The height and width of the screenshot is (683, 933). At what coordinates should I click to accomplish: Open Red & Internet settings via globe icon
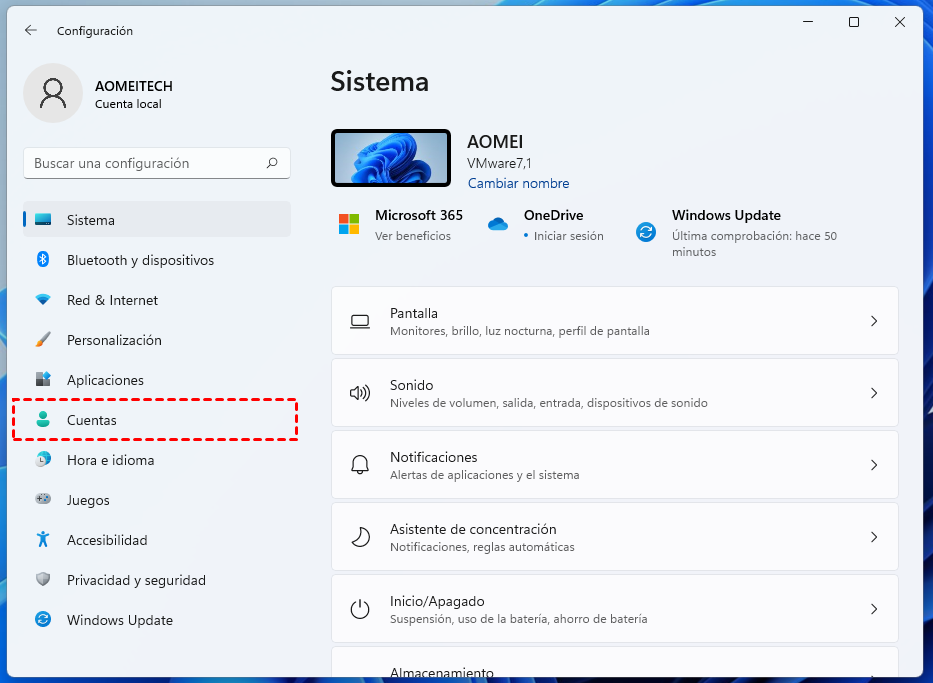point(42,300)
